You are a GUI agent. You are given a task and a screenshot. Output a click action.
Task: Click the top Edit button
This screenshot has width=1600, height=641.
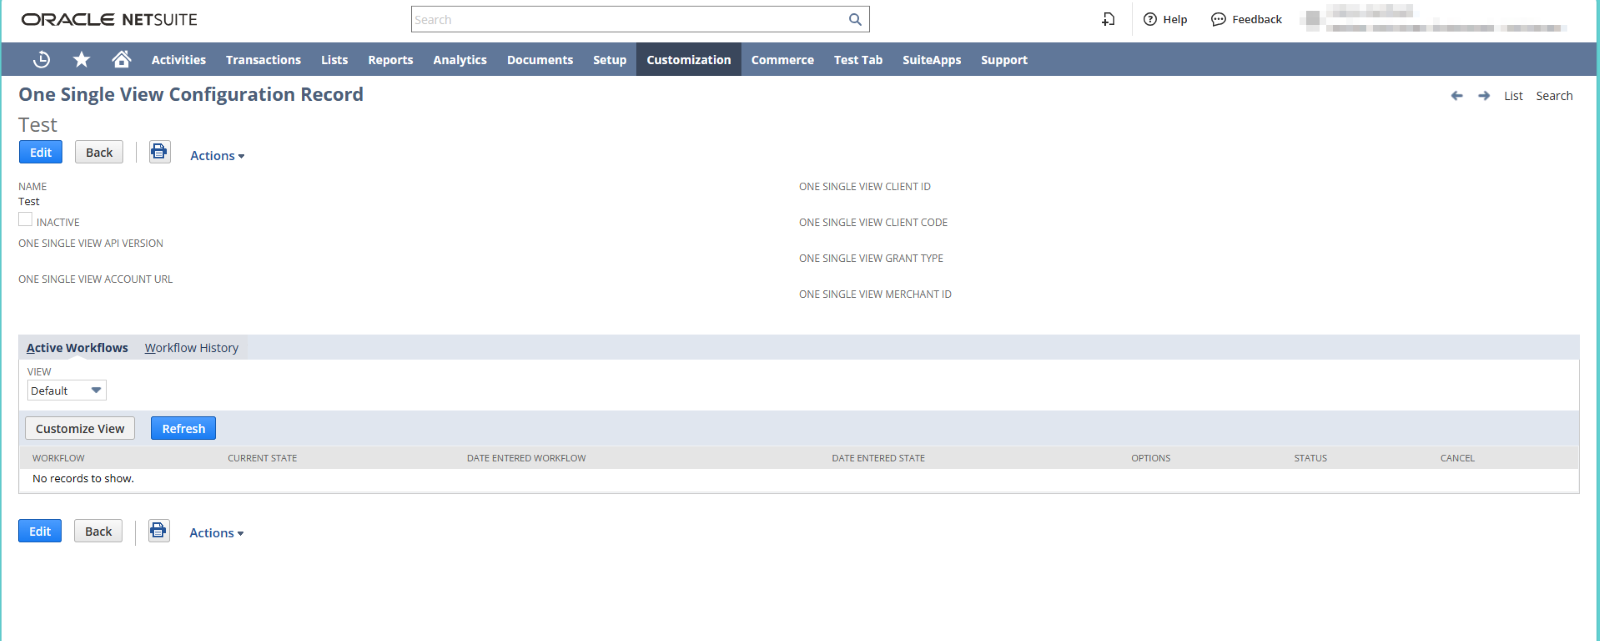pyautogui.click(x=41, y=152)
